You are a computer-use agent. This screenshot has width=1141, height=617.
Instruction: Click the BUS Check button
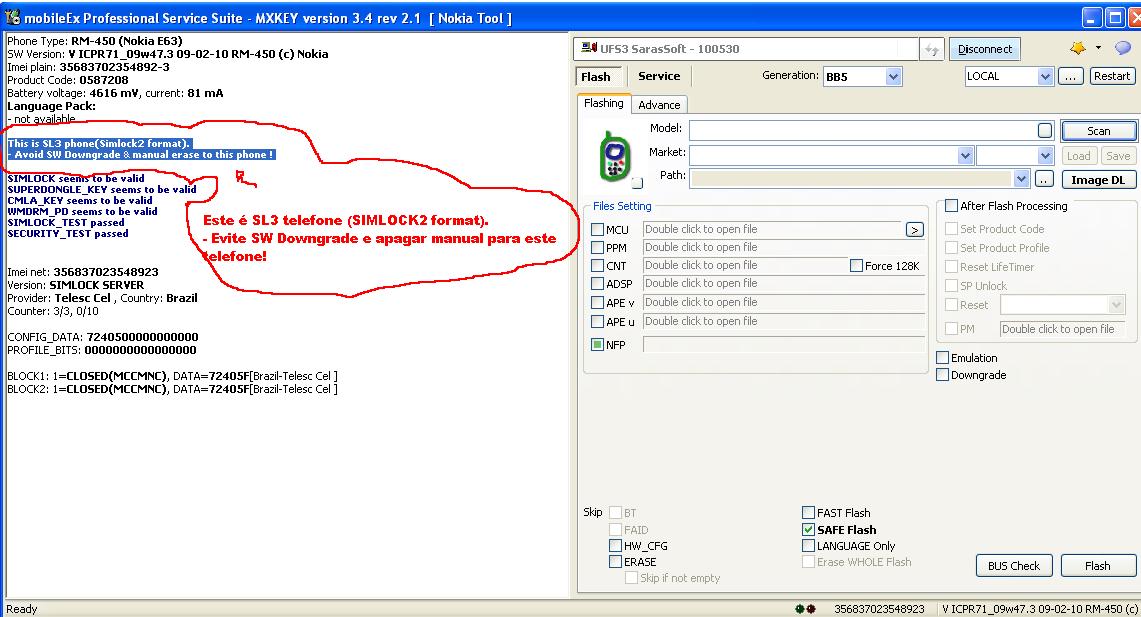tap(1014, 566)
